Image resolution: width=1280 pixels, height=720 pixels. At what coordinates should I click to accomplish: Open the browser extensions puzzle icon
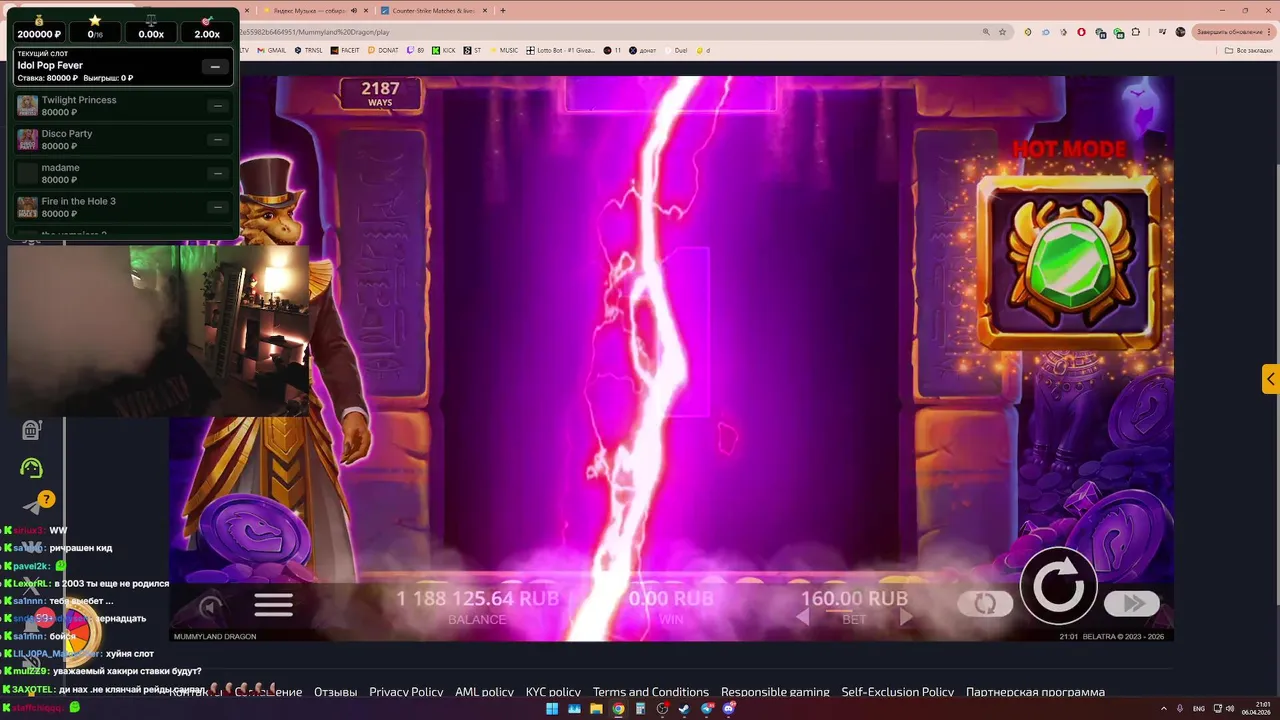pyautogui.click(x=1135, y=32)
